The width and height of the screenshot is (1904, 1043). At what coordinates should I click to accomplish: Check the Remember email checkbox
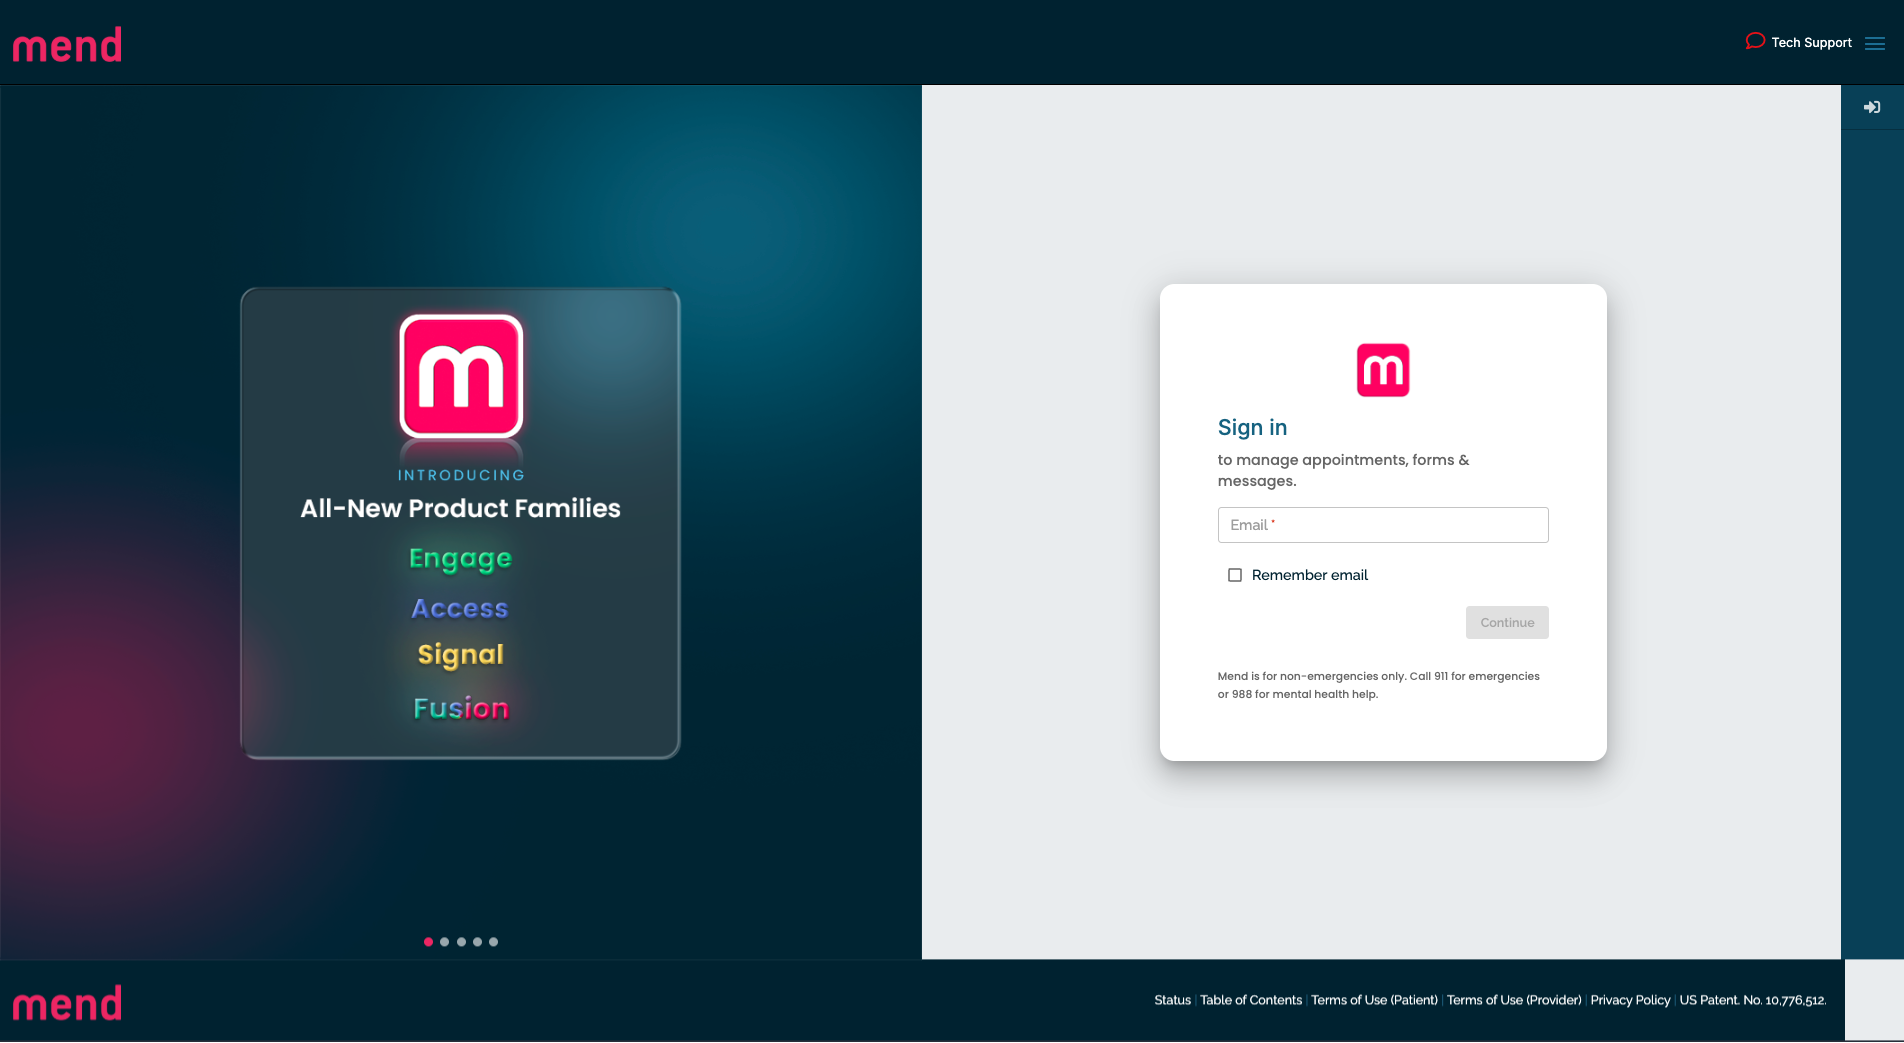[x=1235, y=575]
